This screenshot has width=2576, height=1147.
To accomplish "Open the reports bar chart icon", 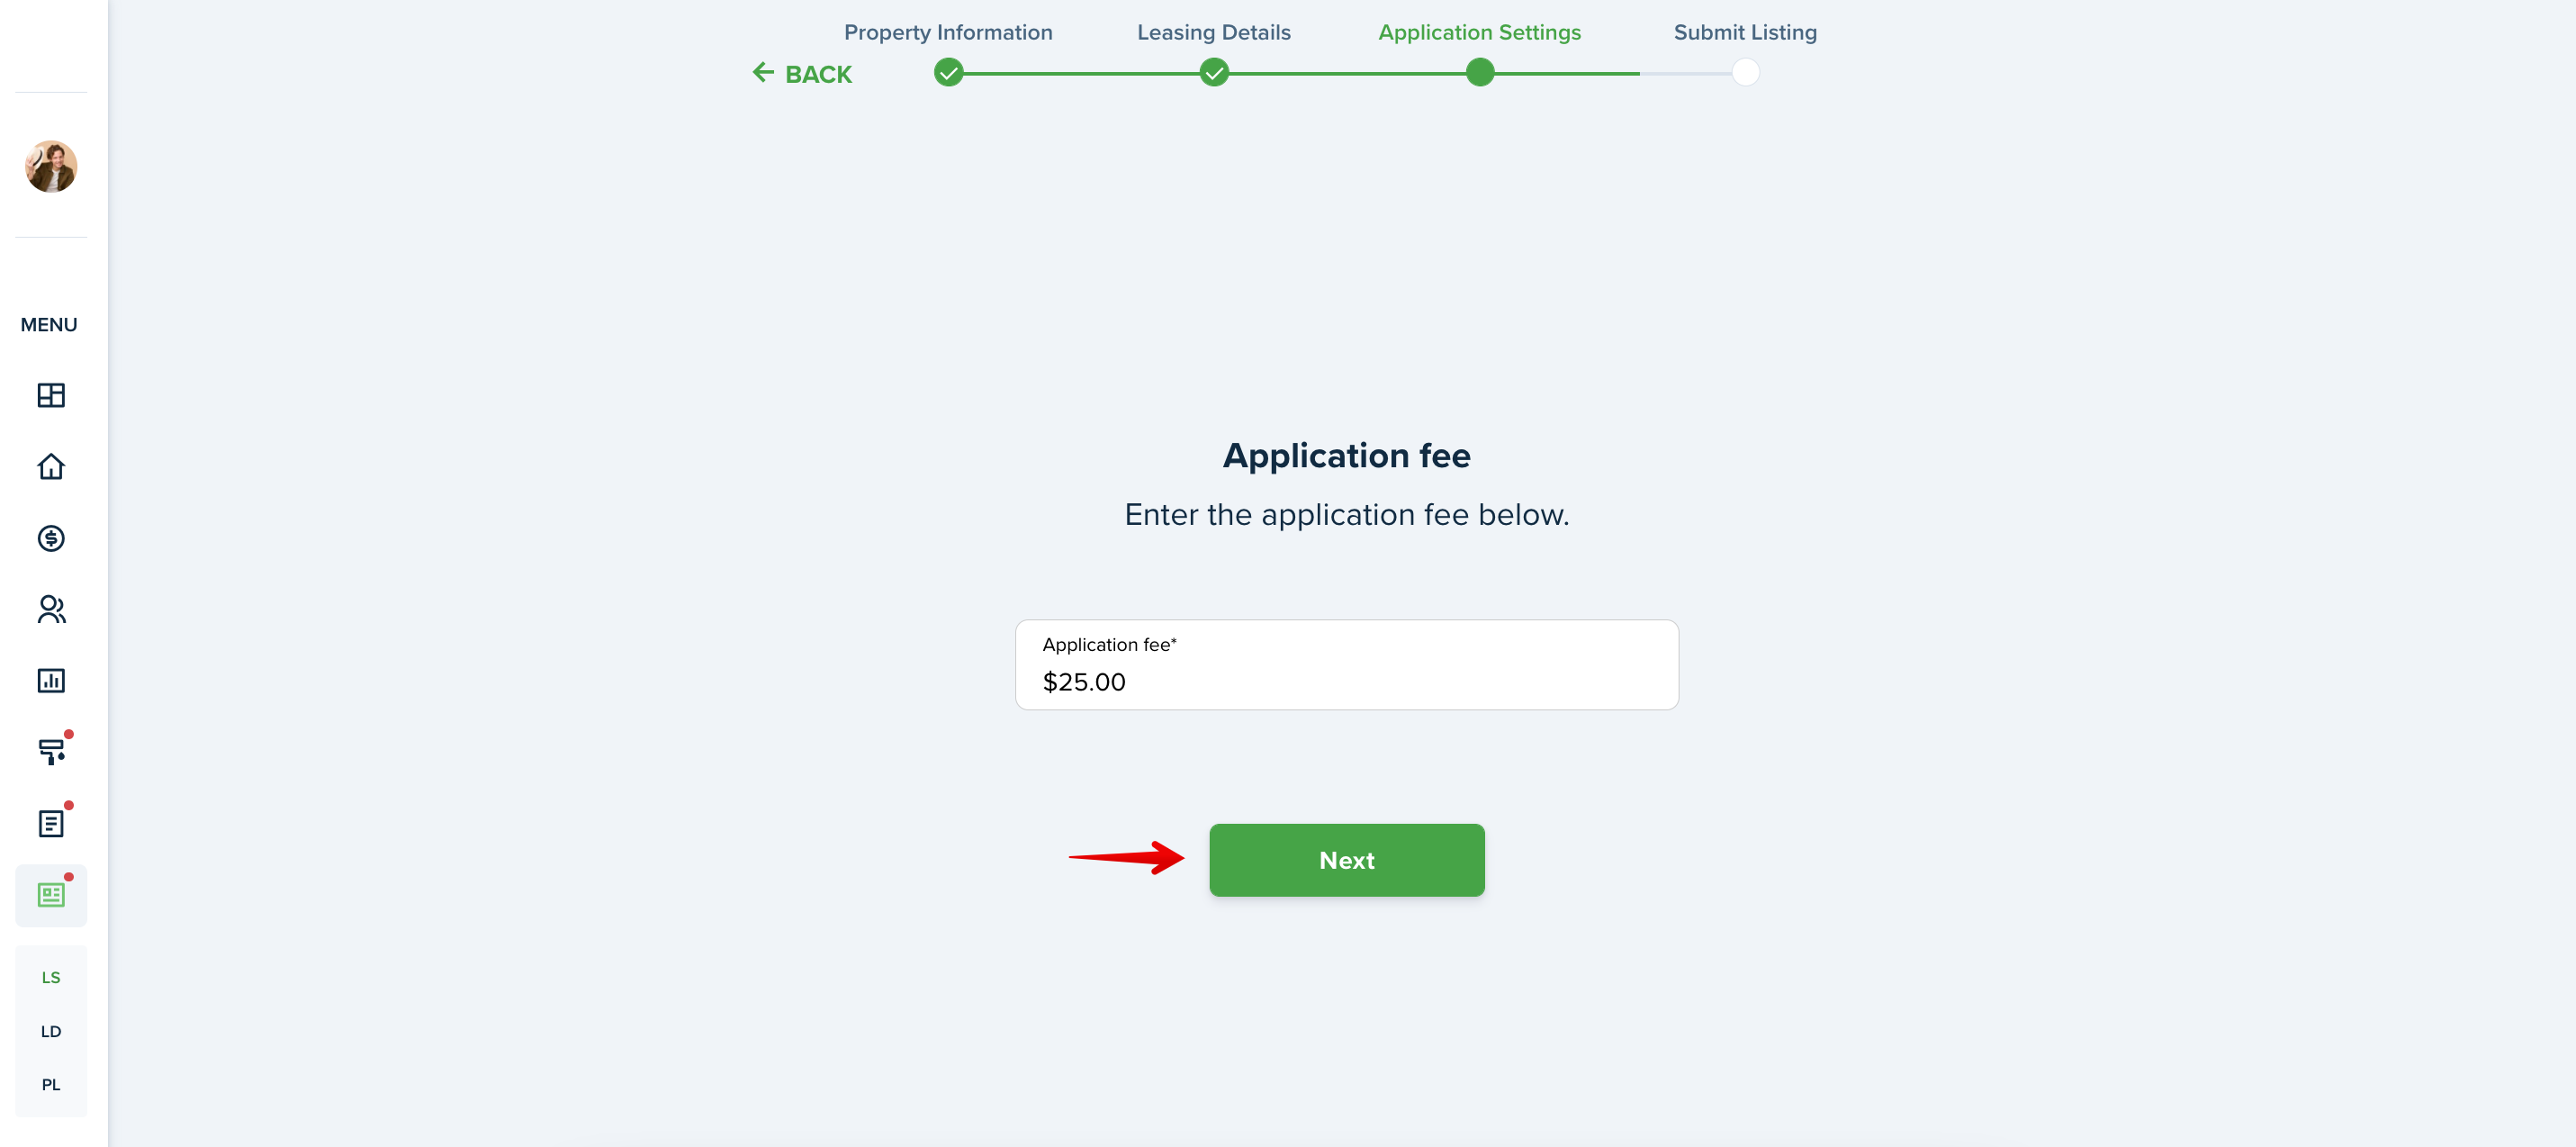I will coord(51,681).
